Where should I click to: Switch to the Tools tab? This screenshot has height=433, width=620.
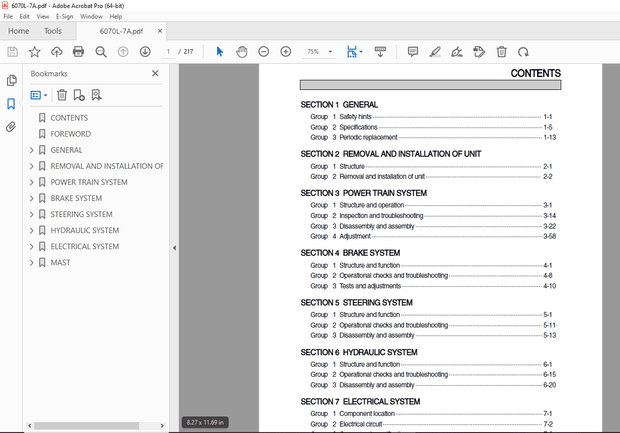[x=53, y=31]
